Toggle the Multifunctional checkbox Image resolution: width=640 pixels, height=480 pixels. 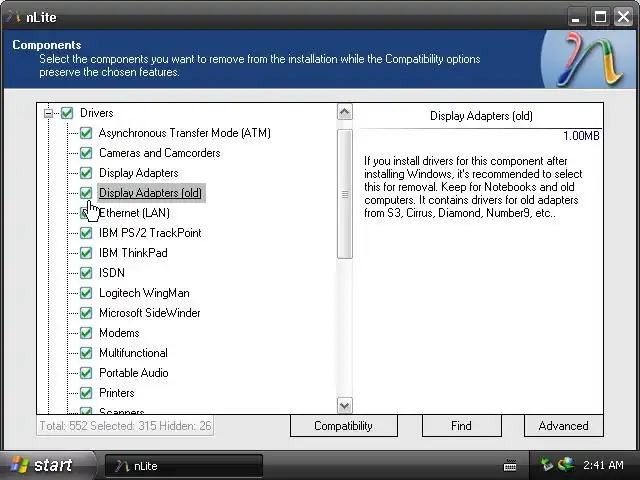tap(86, 353)
